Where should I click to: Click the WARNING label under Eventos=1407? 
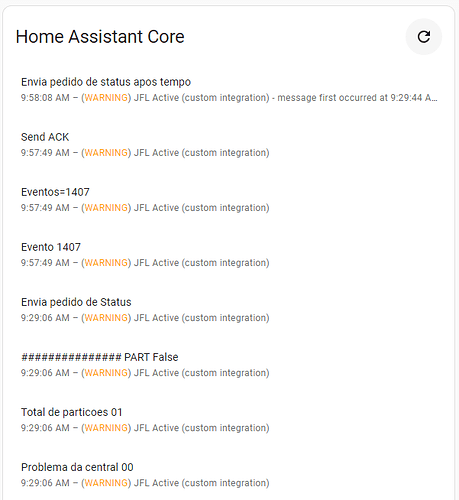(106, 208)
